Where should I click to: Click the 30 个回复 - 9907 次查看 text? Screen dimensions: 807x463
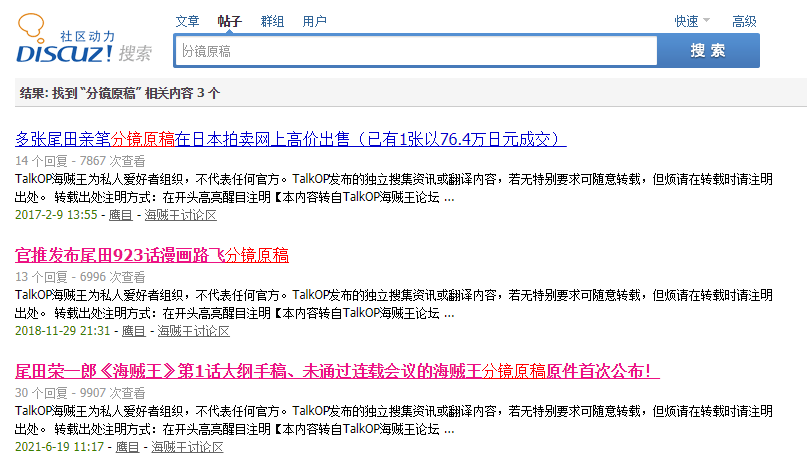click(80, 393)
